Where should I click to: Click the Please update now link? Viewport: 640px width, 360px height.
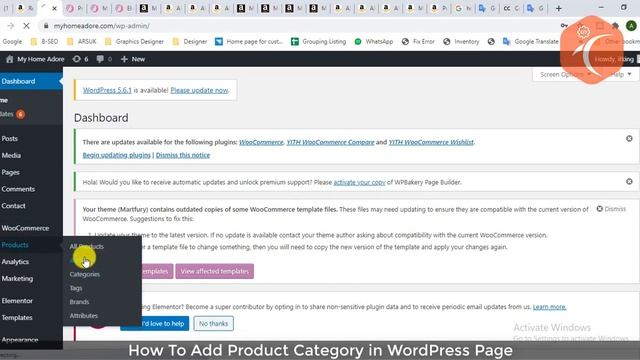coord(199,90)
